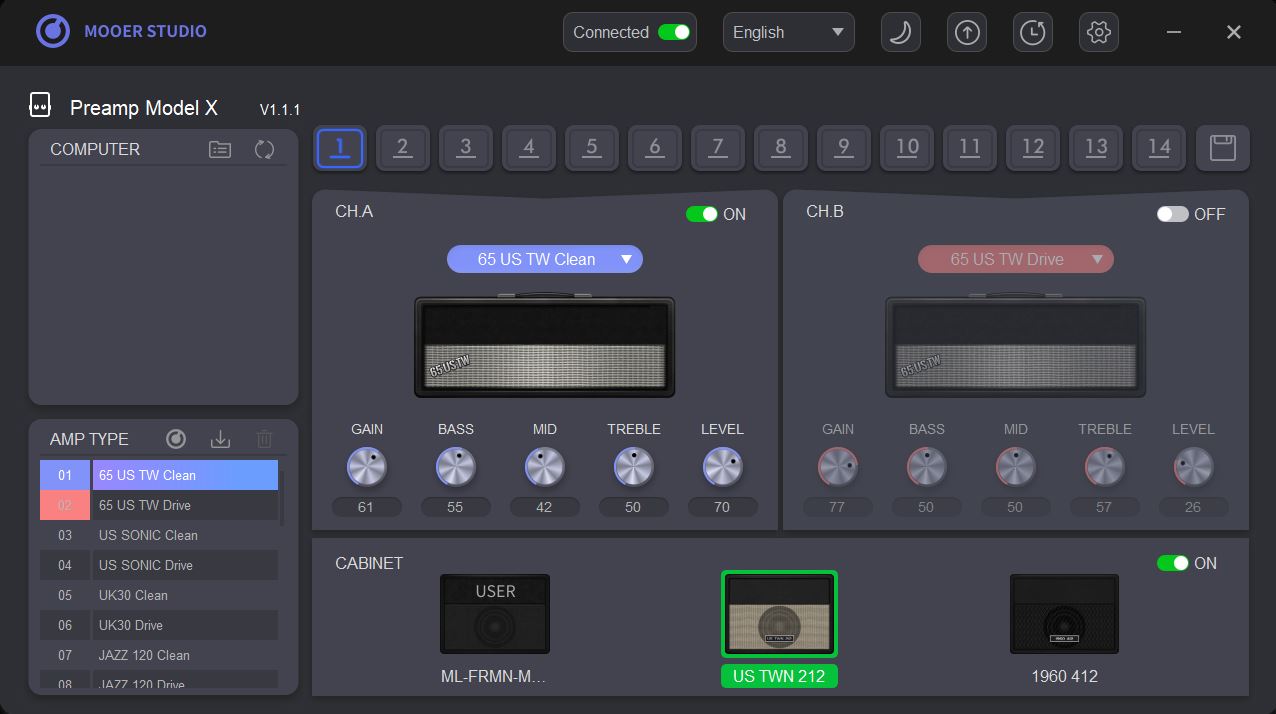Select preset slot 14
1276x714 pixels.
coord(1159,147)
